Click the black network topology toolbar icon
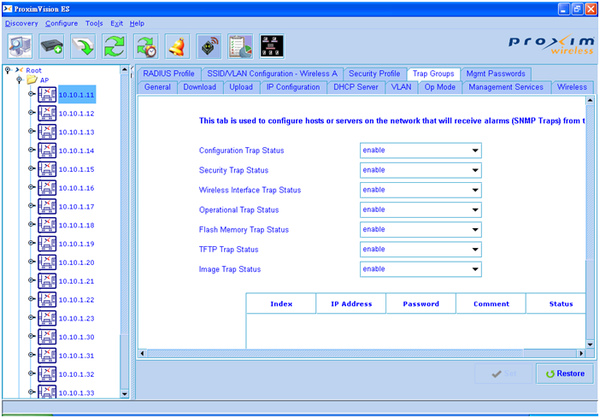Screen dimensions: 600x418 (272, 46)
